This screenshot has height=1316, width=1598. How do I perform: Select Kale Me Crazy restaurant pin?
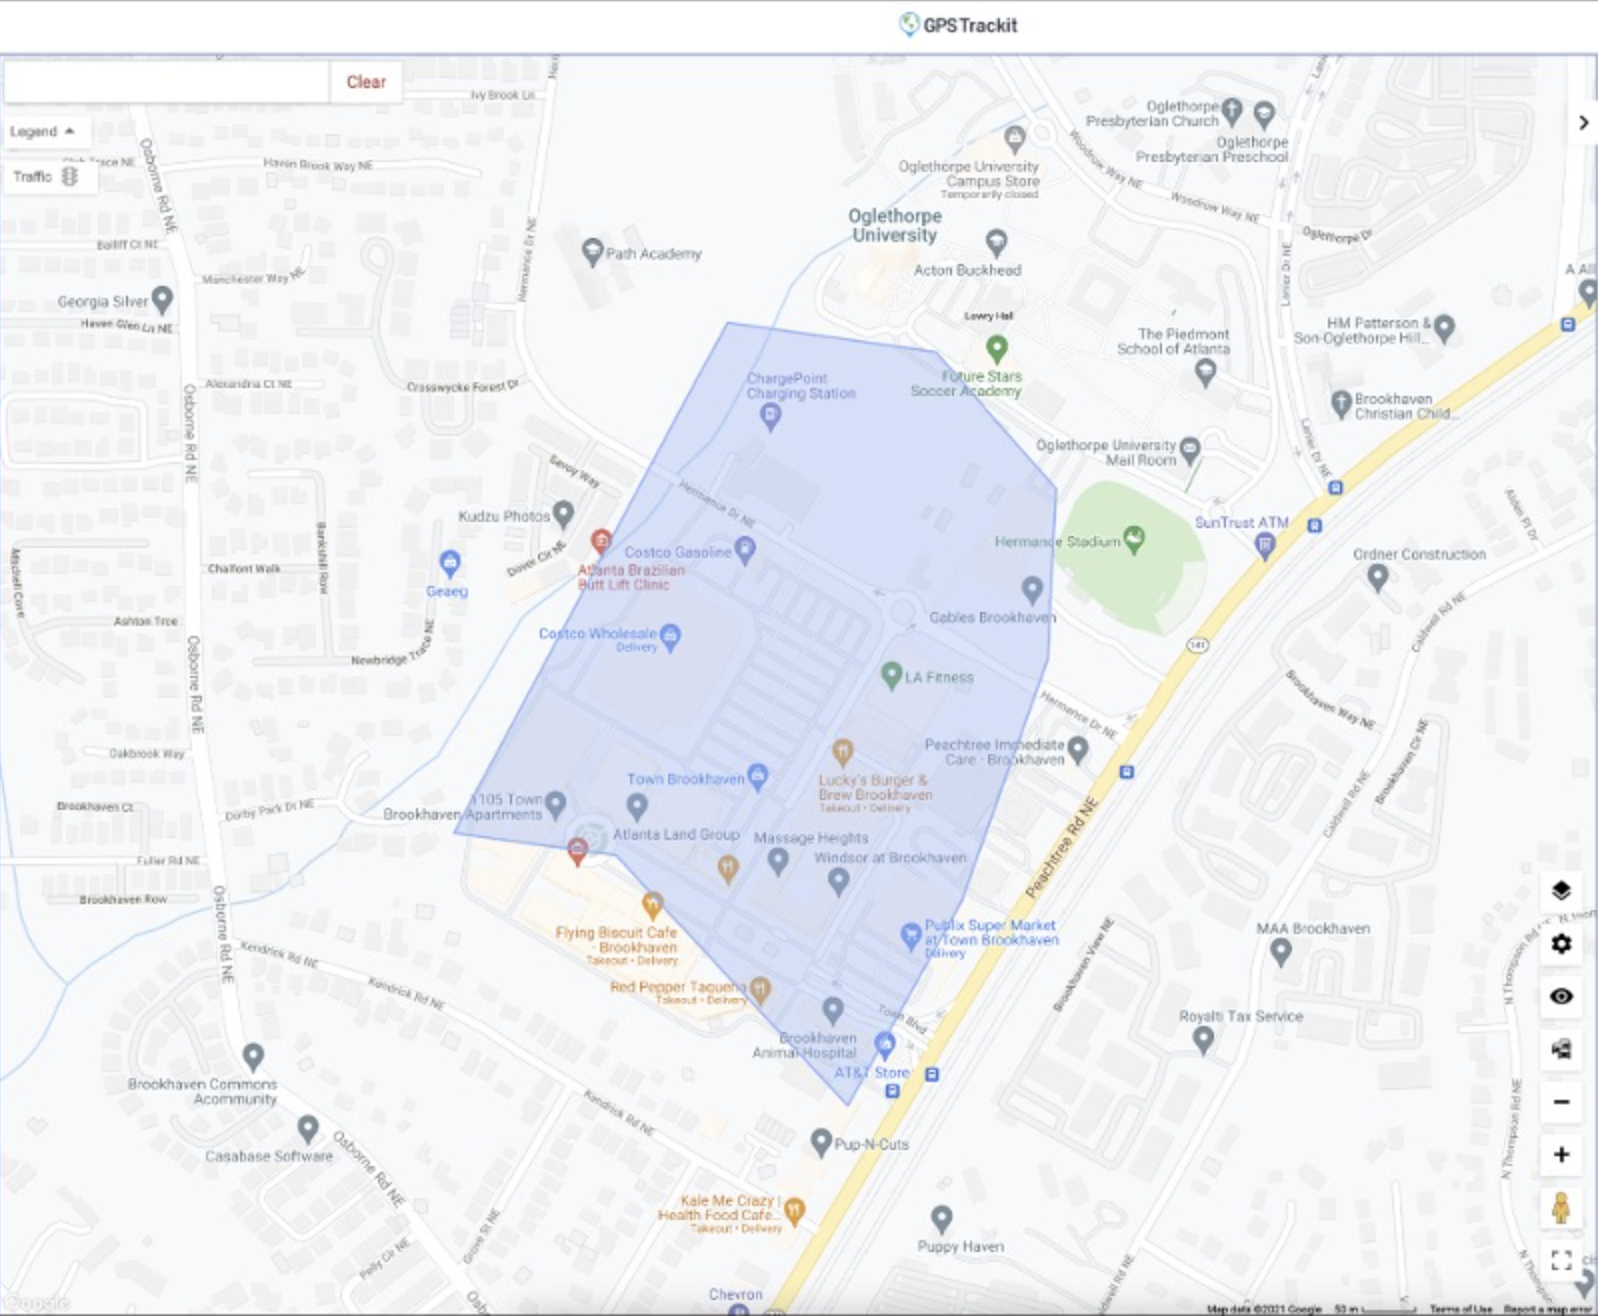coord(794,1211)
